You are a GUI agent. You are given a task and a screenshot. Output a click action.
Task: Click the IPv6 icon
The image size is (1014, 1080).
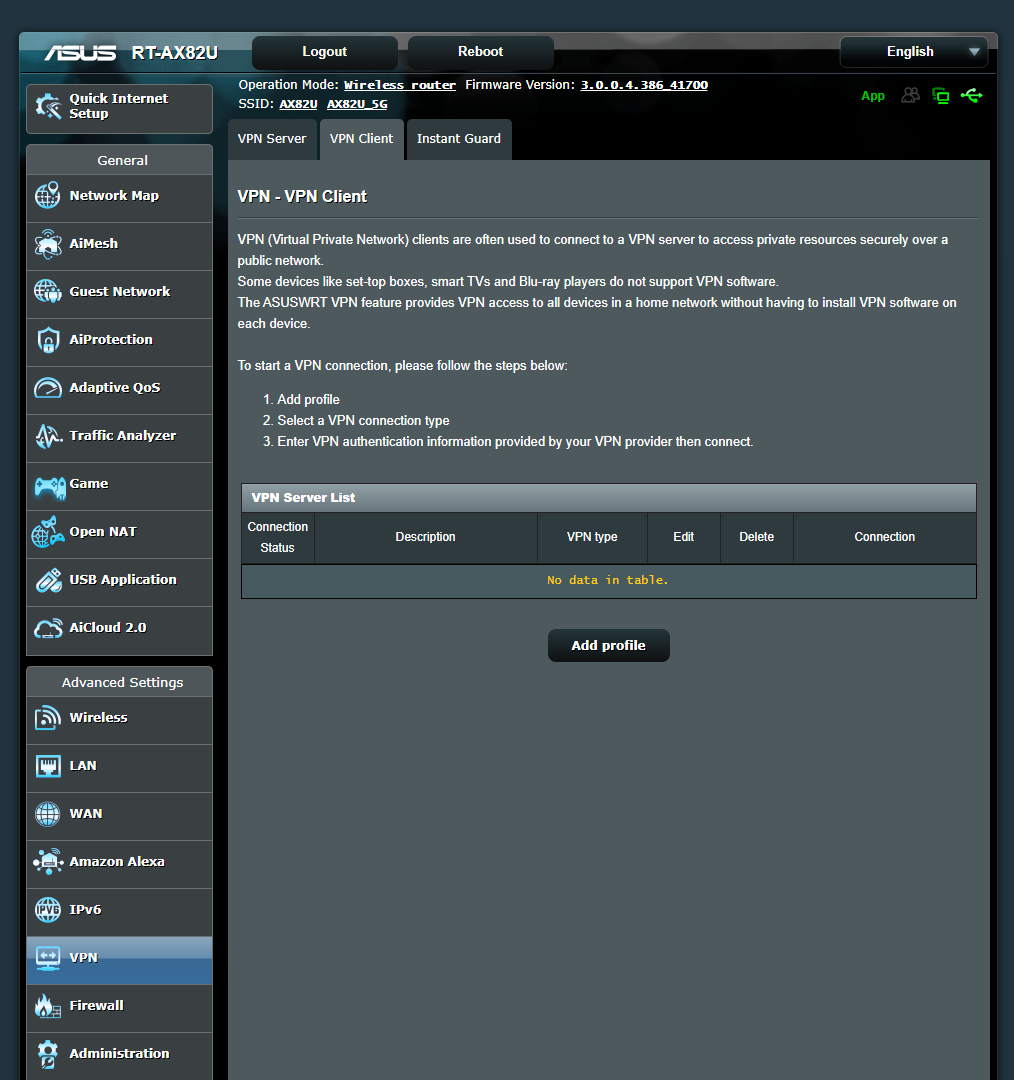click(48, 910)
